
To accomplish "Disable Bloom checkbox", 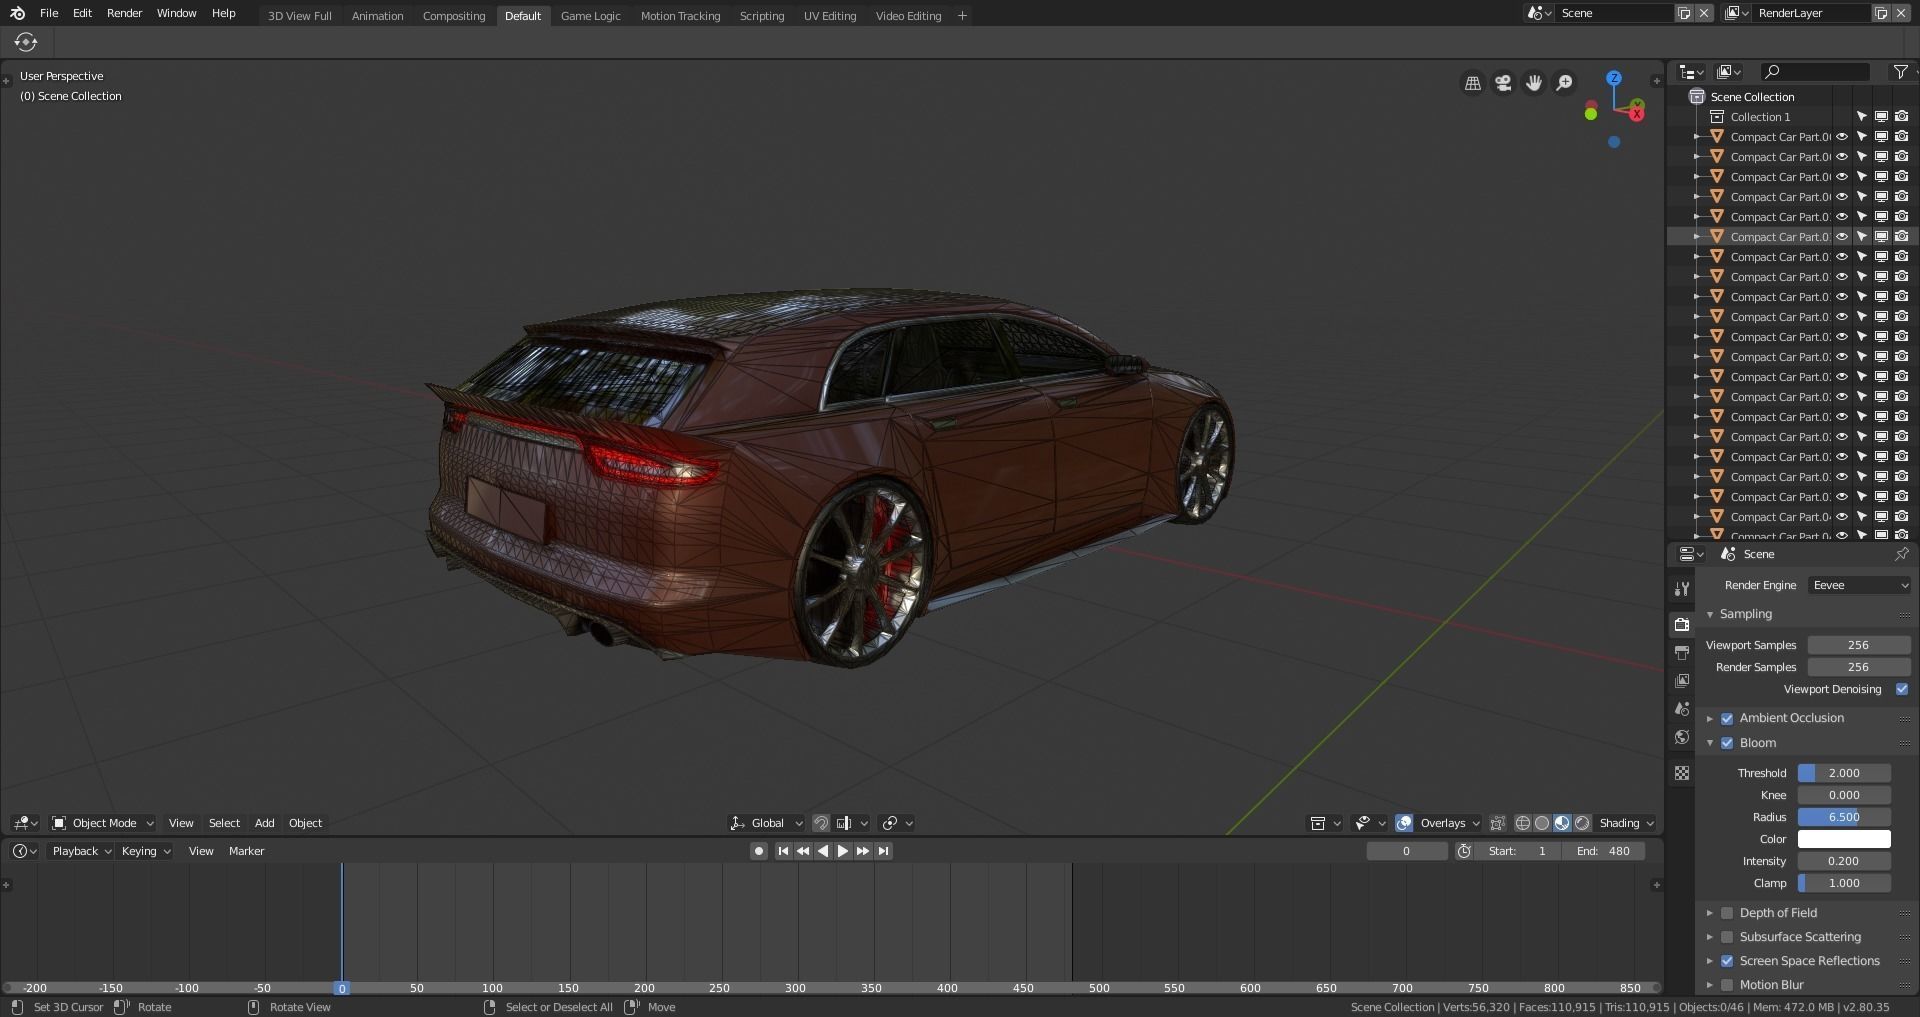I will (x=1727, y=743).
